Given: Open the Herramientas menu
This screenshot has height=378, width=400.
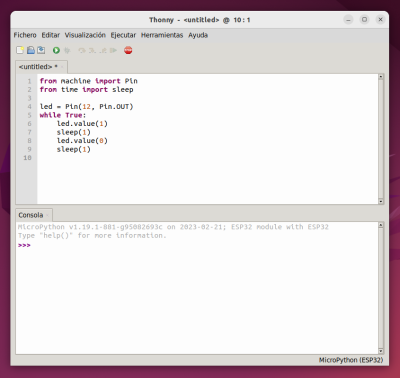Looking at the screenshot, I should 162,35.
